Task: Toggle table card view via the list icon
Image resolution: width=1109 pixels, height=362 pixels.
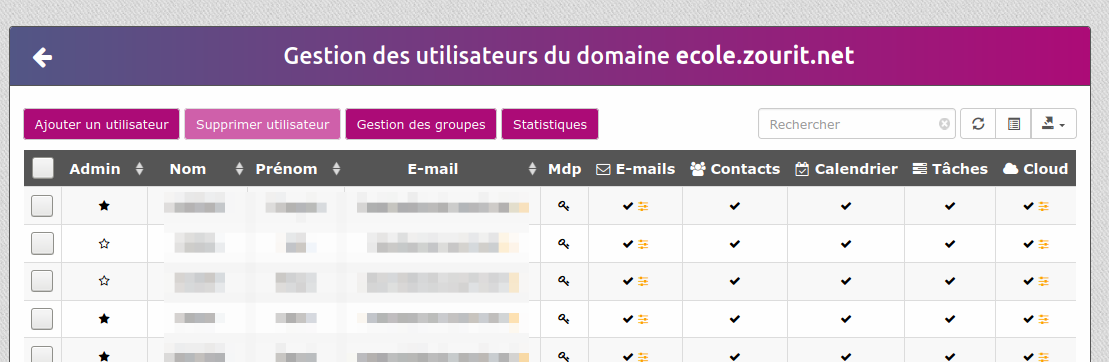Action: click(x=1014, y=124)
